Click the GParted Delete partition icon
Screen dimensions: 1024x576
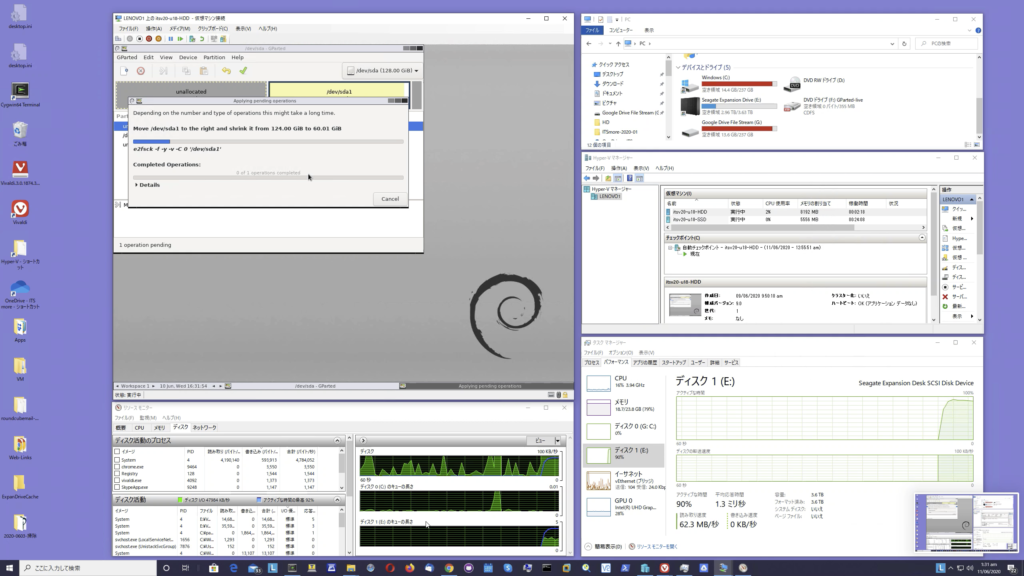point(140,71)
